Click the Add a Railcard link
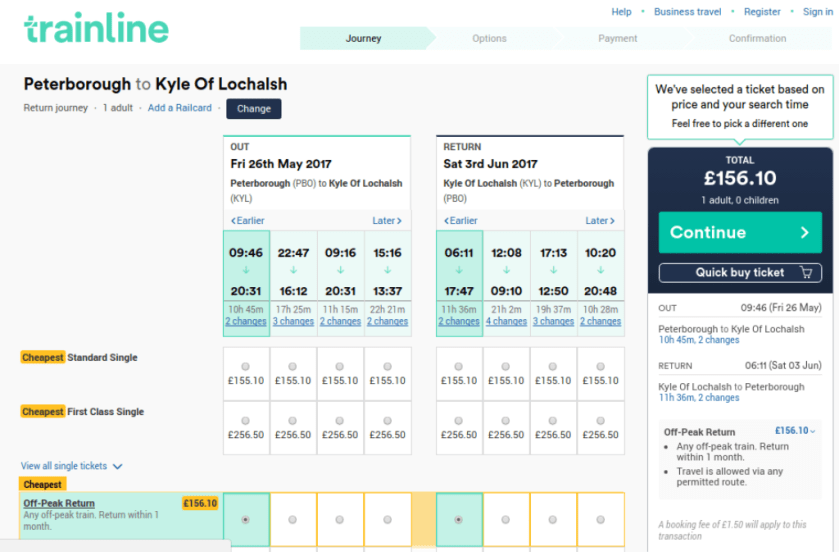This screenshot has width=839, height=552. click(x=180, y=108)
